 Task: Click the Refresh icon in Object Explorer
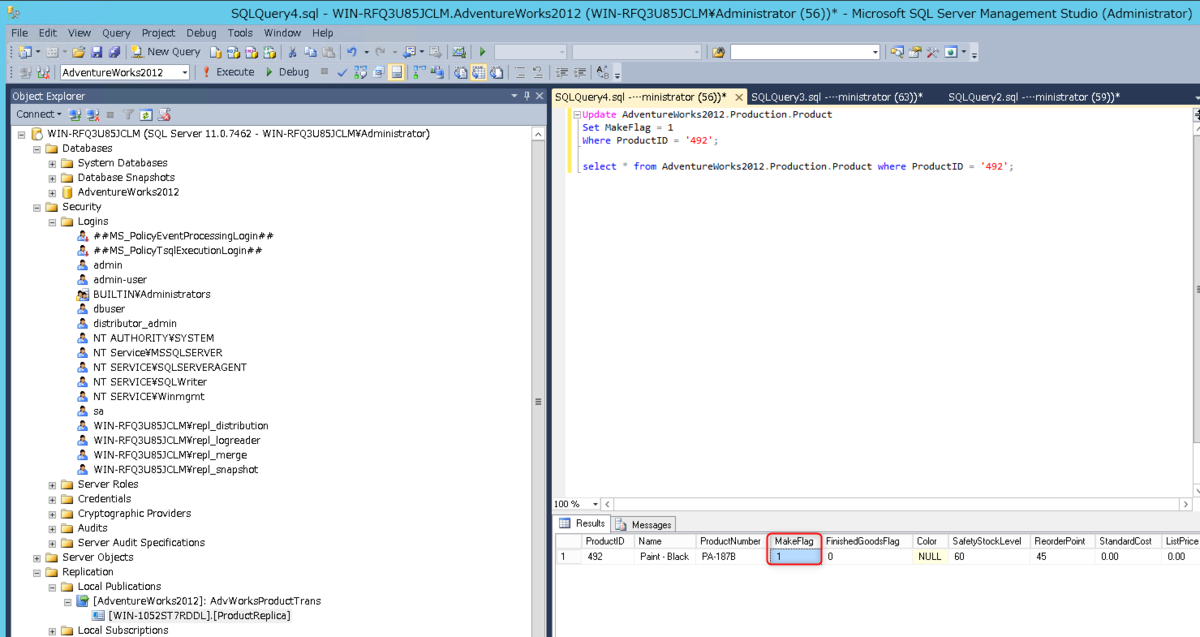tap(146, 115)
